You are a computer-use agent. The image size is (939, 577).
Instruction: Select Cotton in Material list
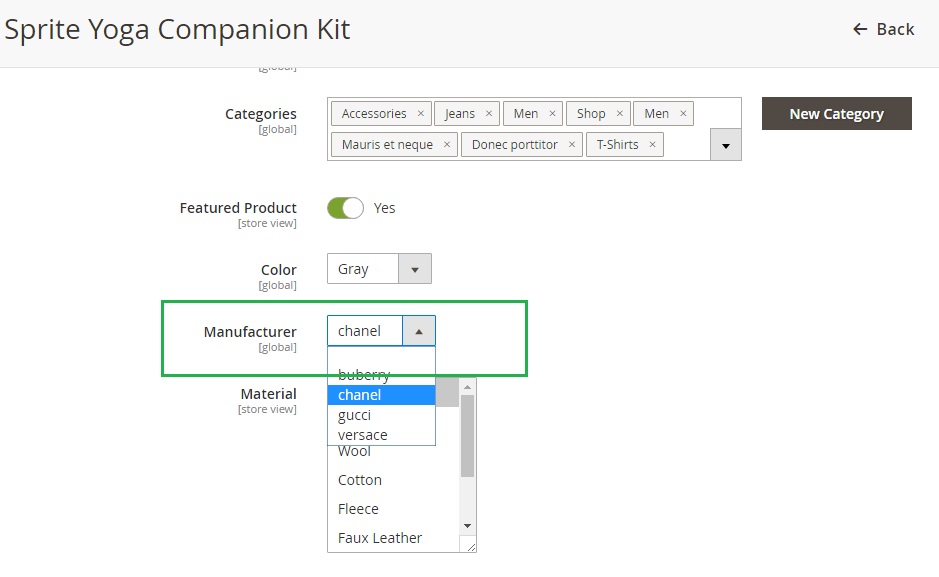click(360, 480)
